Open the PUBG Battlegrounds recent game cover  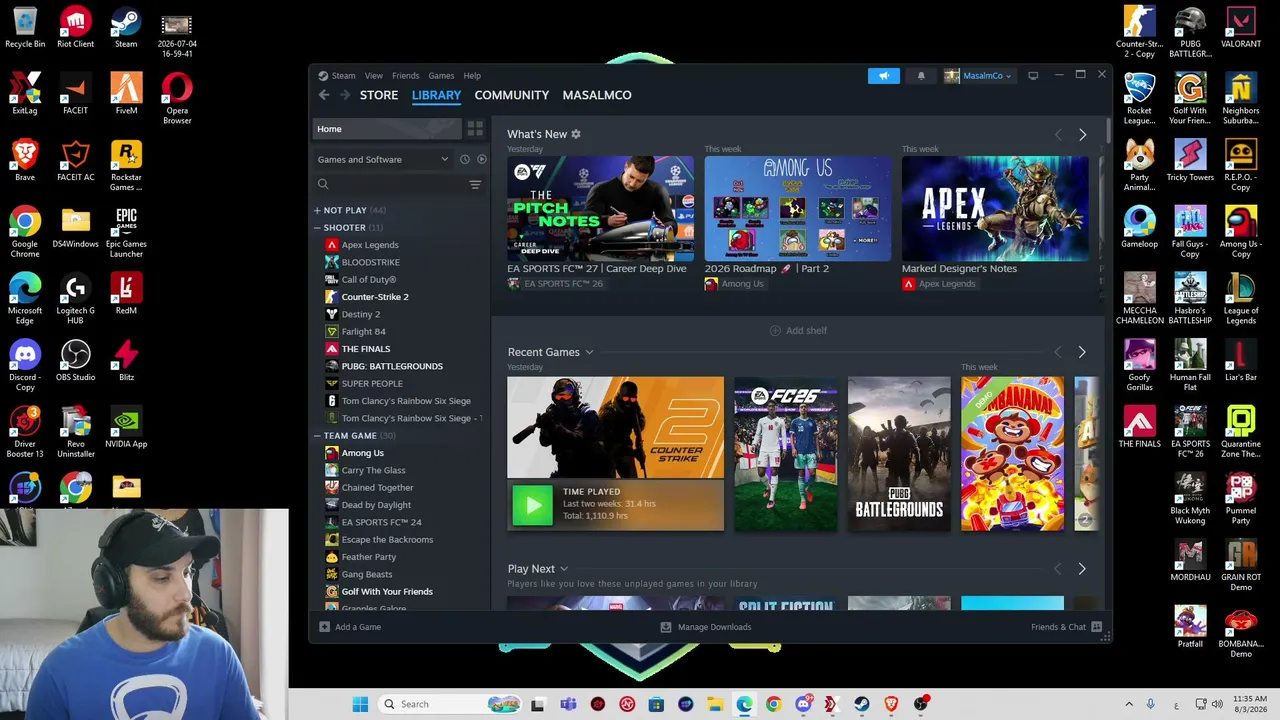pos(899,454)
